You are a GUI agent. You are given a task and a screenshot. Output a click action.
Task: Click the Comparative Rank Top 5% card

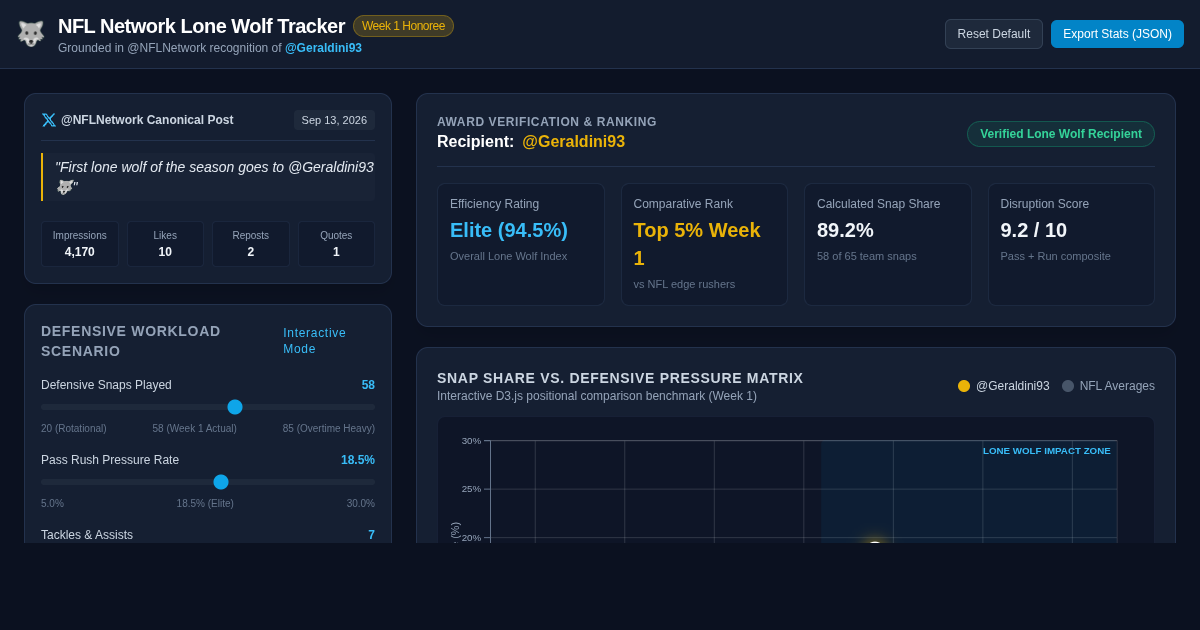pyautogui.click(x=704, y=244)
